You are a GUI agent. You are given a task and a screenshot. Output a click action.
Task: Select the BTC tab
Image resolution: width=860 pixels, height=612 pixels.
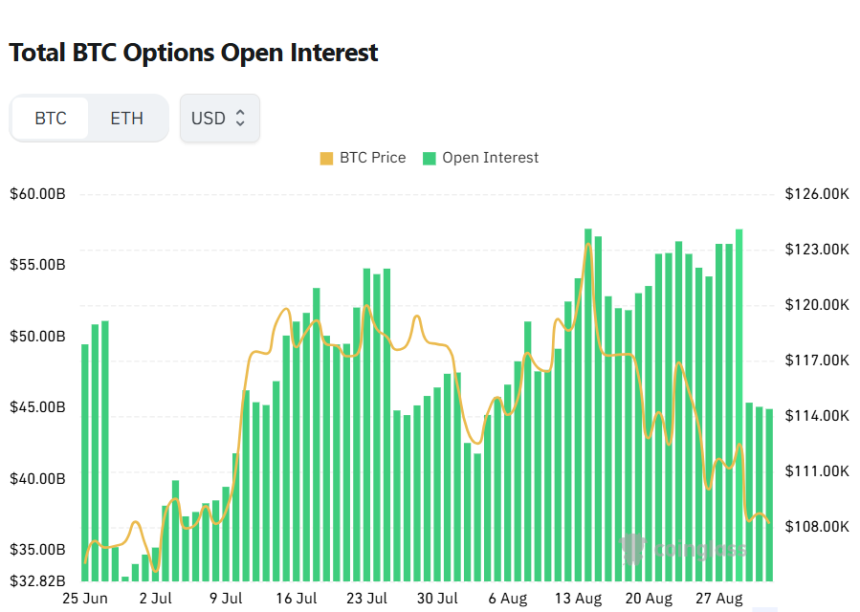tap(50, 118)
